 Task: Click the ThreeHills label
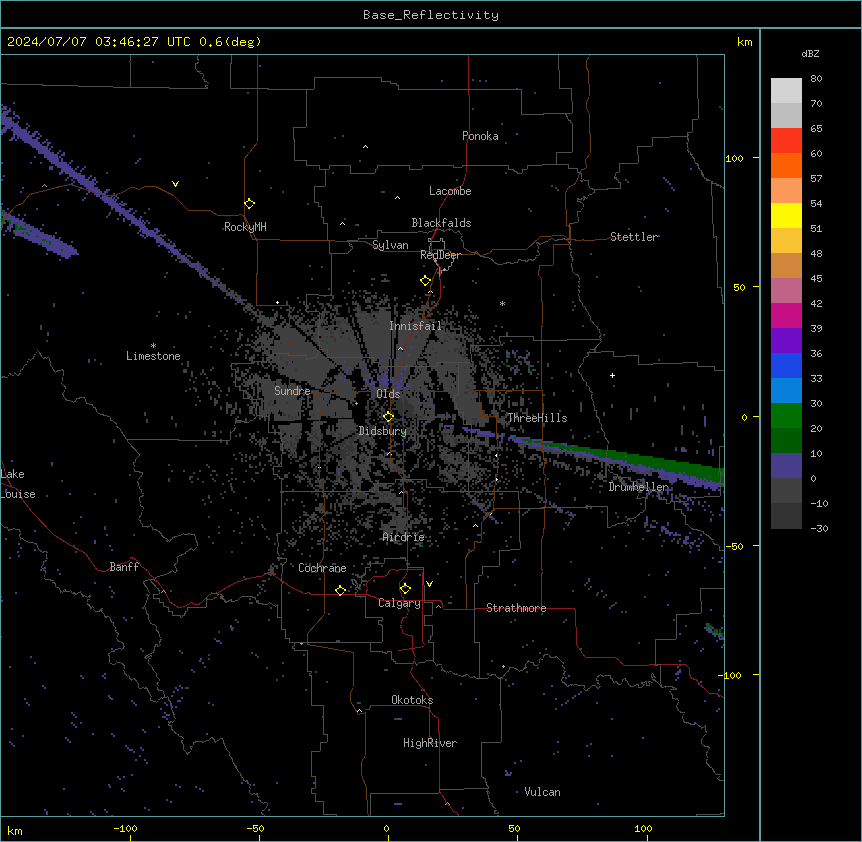pos(537,418)
